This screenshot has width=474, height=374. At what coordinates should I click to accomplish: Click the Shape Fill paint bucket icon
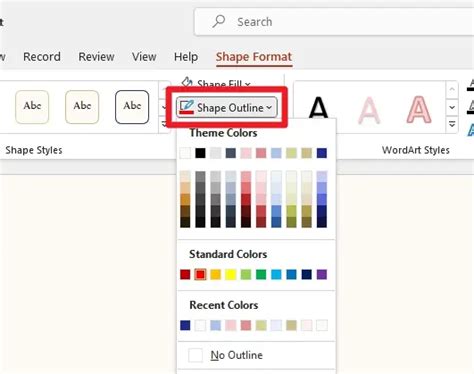pyautogui.click(x=187, y=82)
